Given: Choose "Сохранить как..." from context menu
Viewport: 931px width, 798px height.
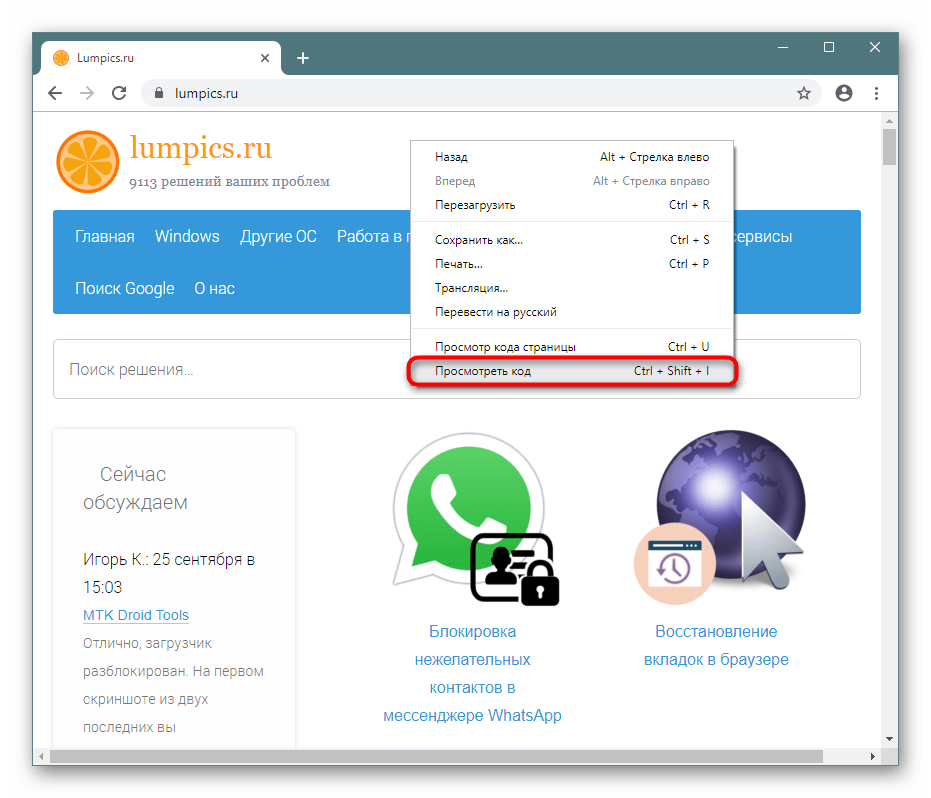Looking at the screenshot, I should tap(478, 240).
